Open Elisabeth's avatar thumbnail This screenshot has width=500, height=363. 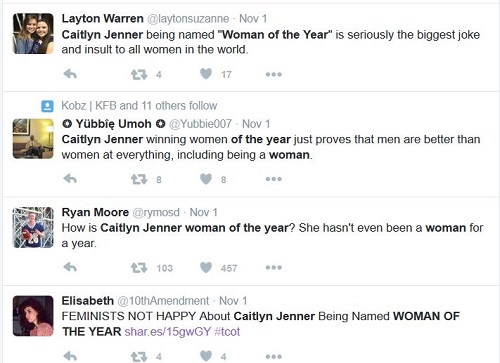33,316
